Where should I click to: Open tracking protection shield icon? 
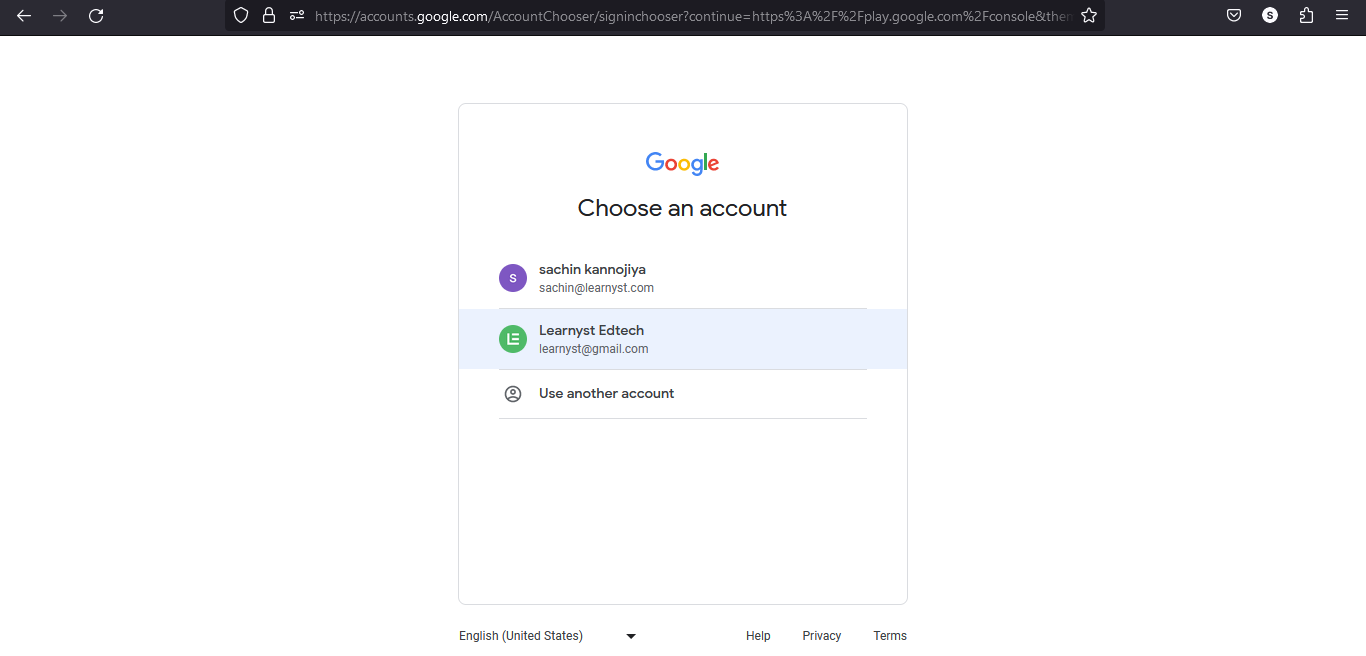point(240,16)
